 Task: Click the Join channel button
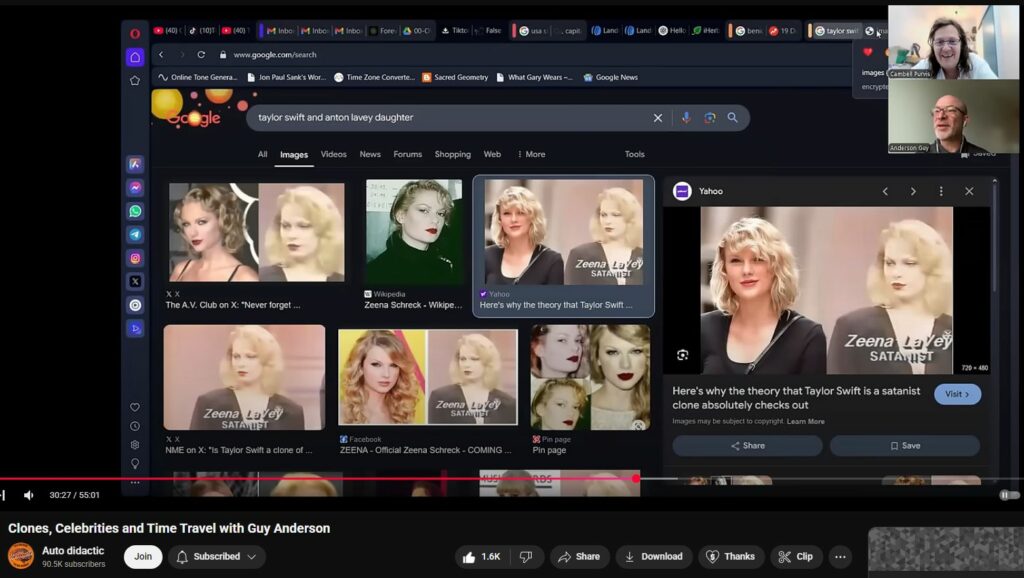point(143,556)
